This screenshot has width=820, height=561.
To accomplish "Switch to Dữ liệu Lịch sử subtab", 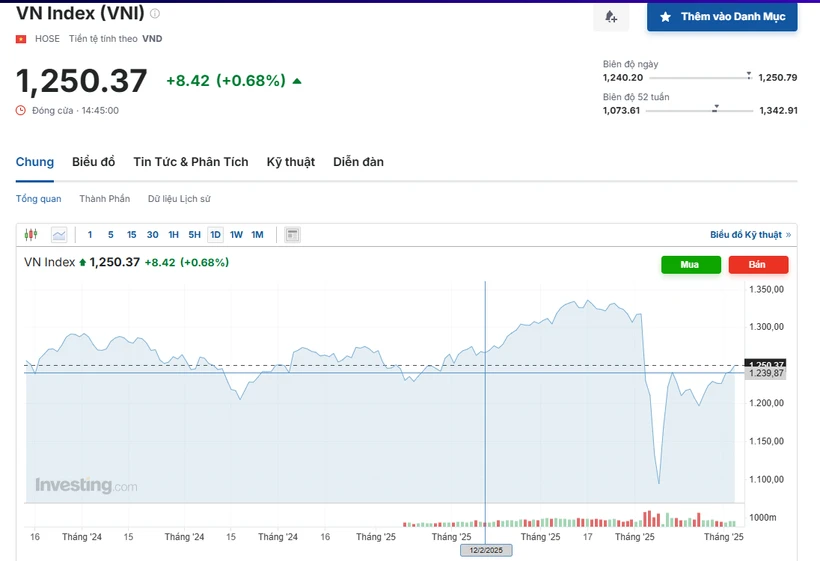I will 179,199.
